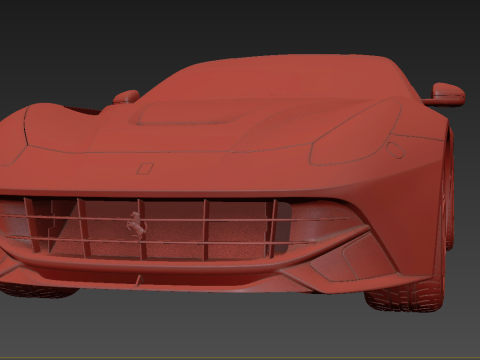
Task: Pick the rectangular hood badge outline
Action: [x=145, y=169]
